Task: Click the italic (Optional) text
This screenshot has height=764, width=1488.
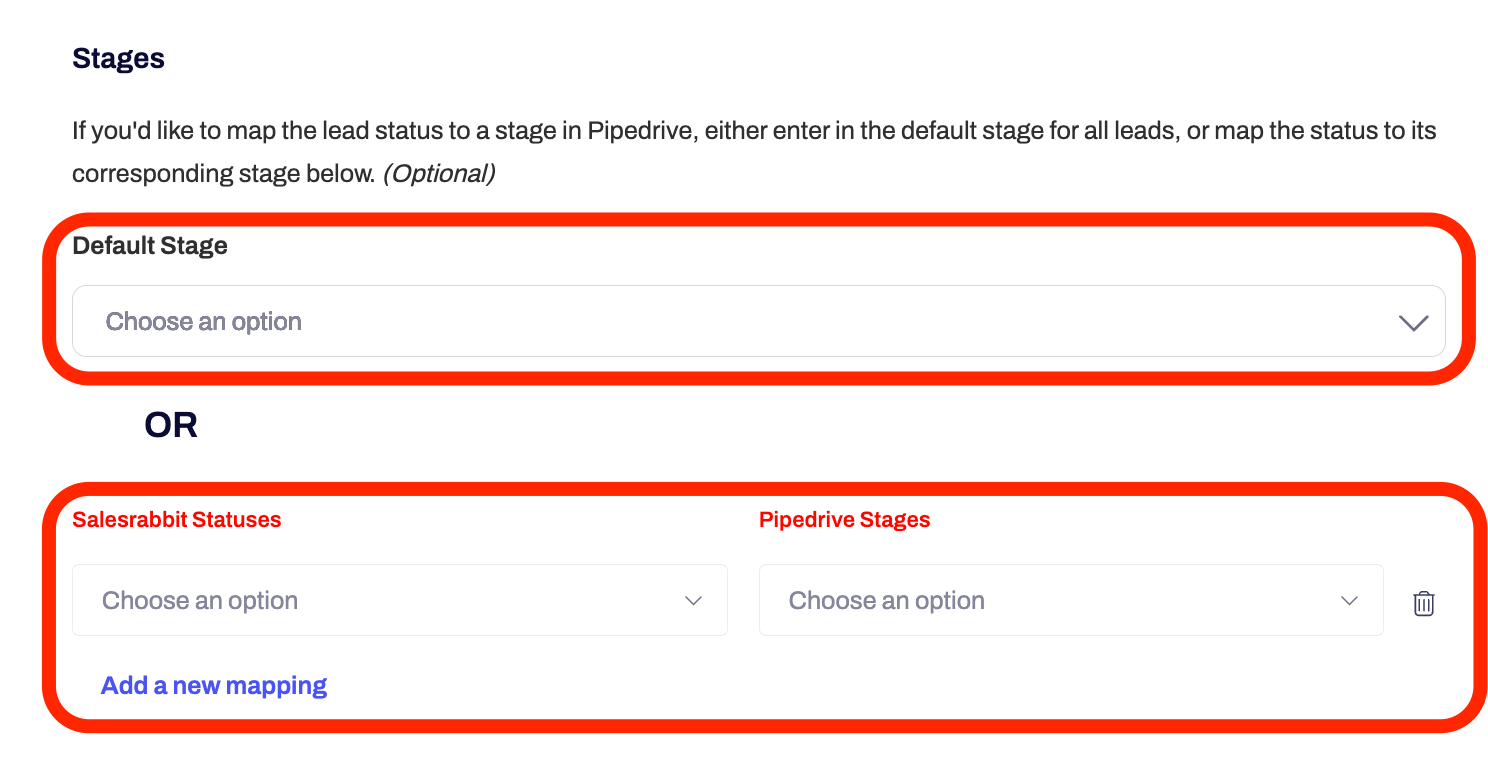Action: coord(439,174)
